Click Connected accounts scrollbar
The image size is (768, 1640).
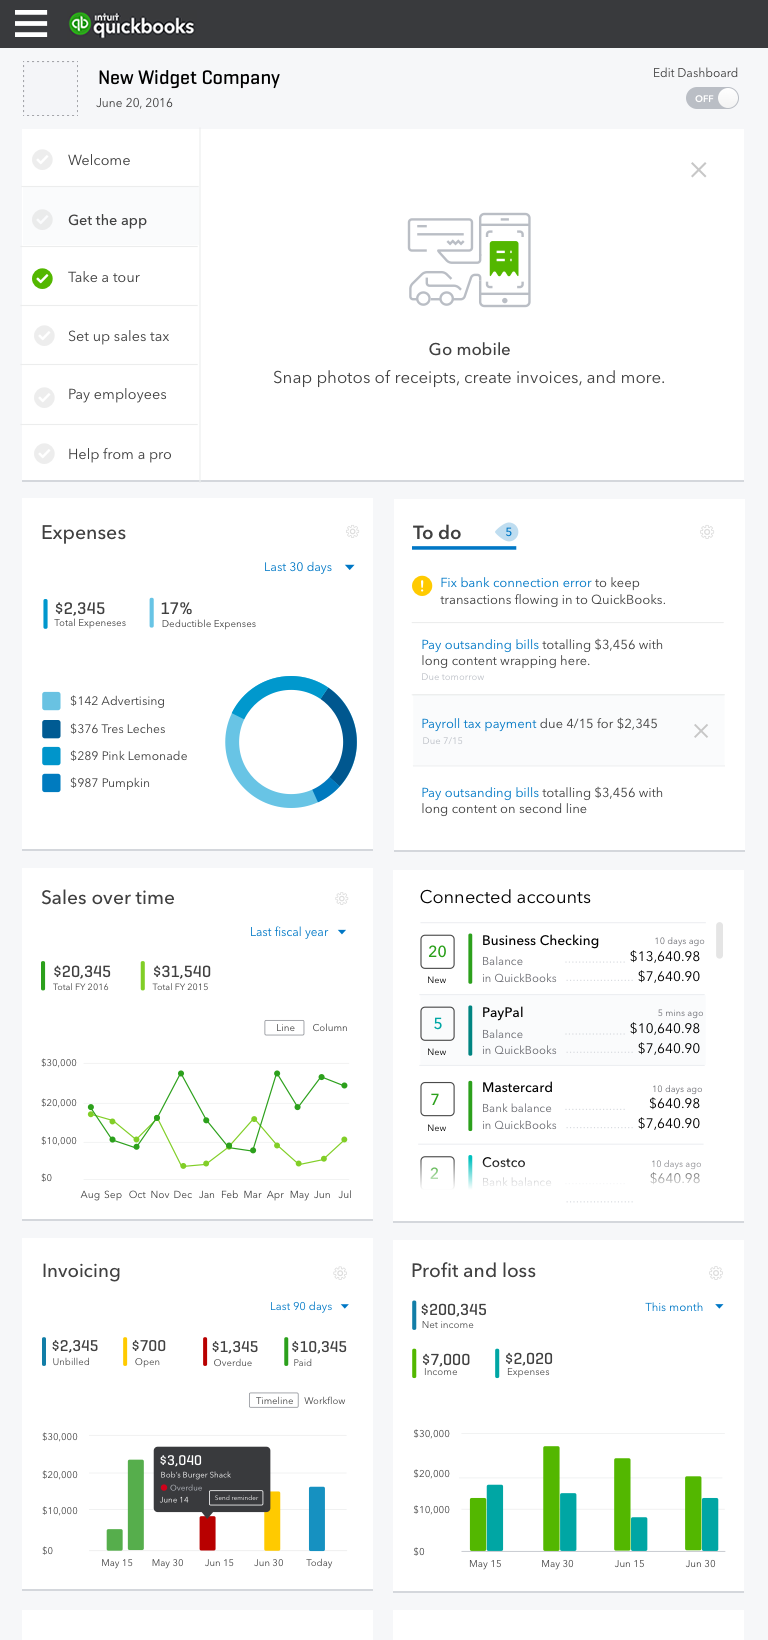point(720,940)
